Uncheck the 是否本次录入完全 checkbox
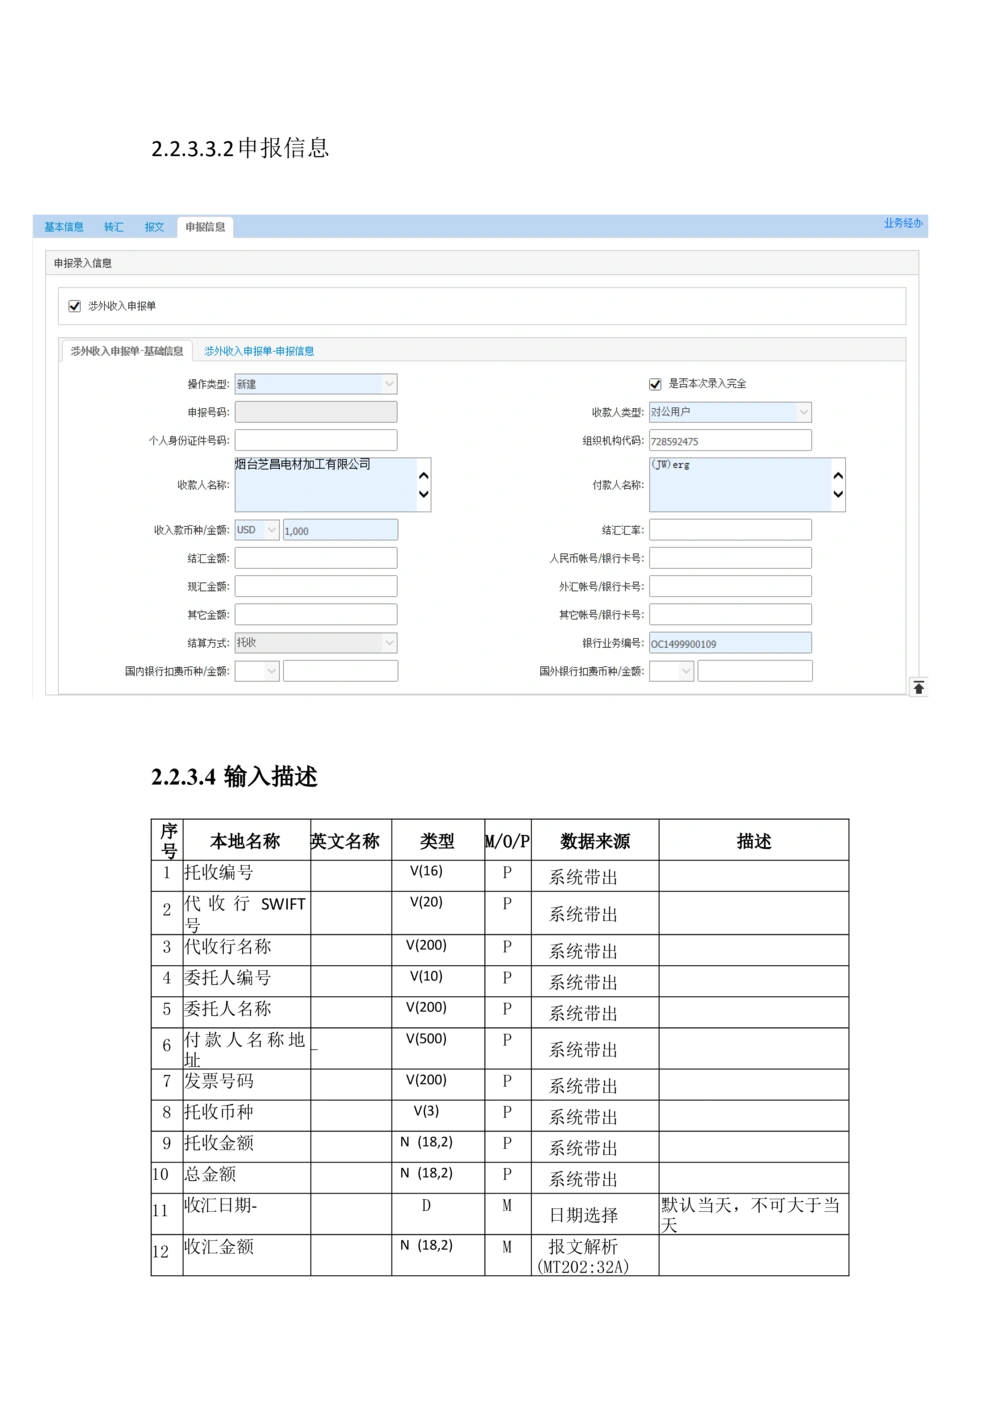The image size is (1000, 1415). coord(654,383)
